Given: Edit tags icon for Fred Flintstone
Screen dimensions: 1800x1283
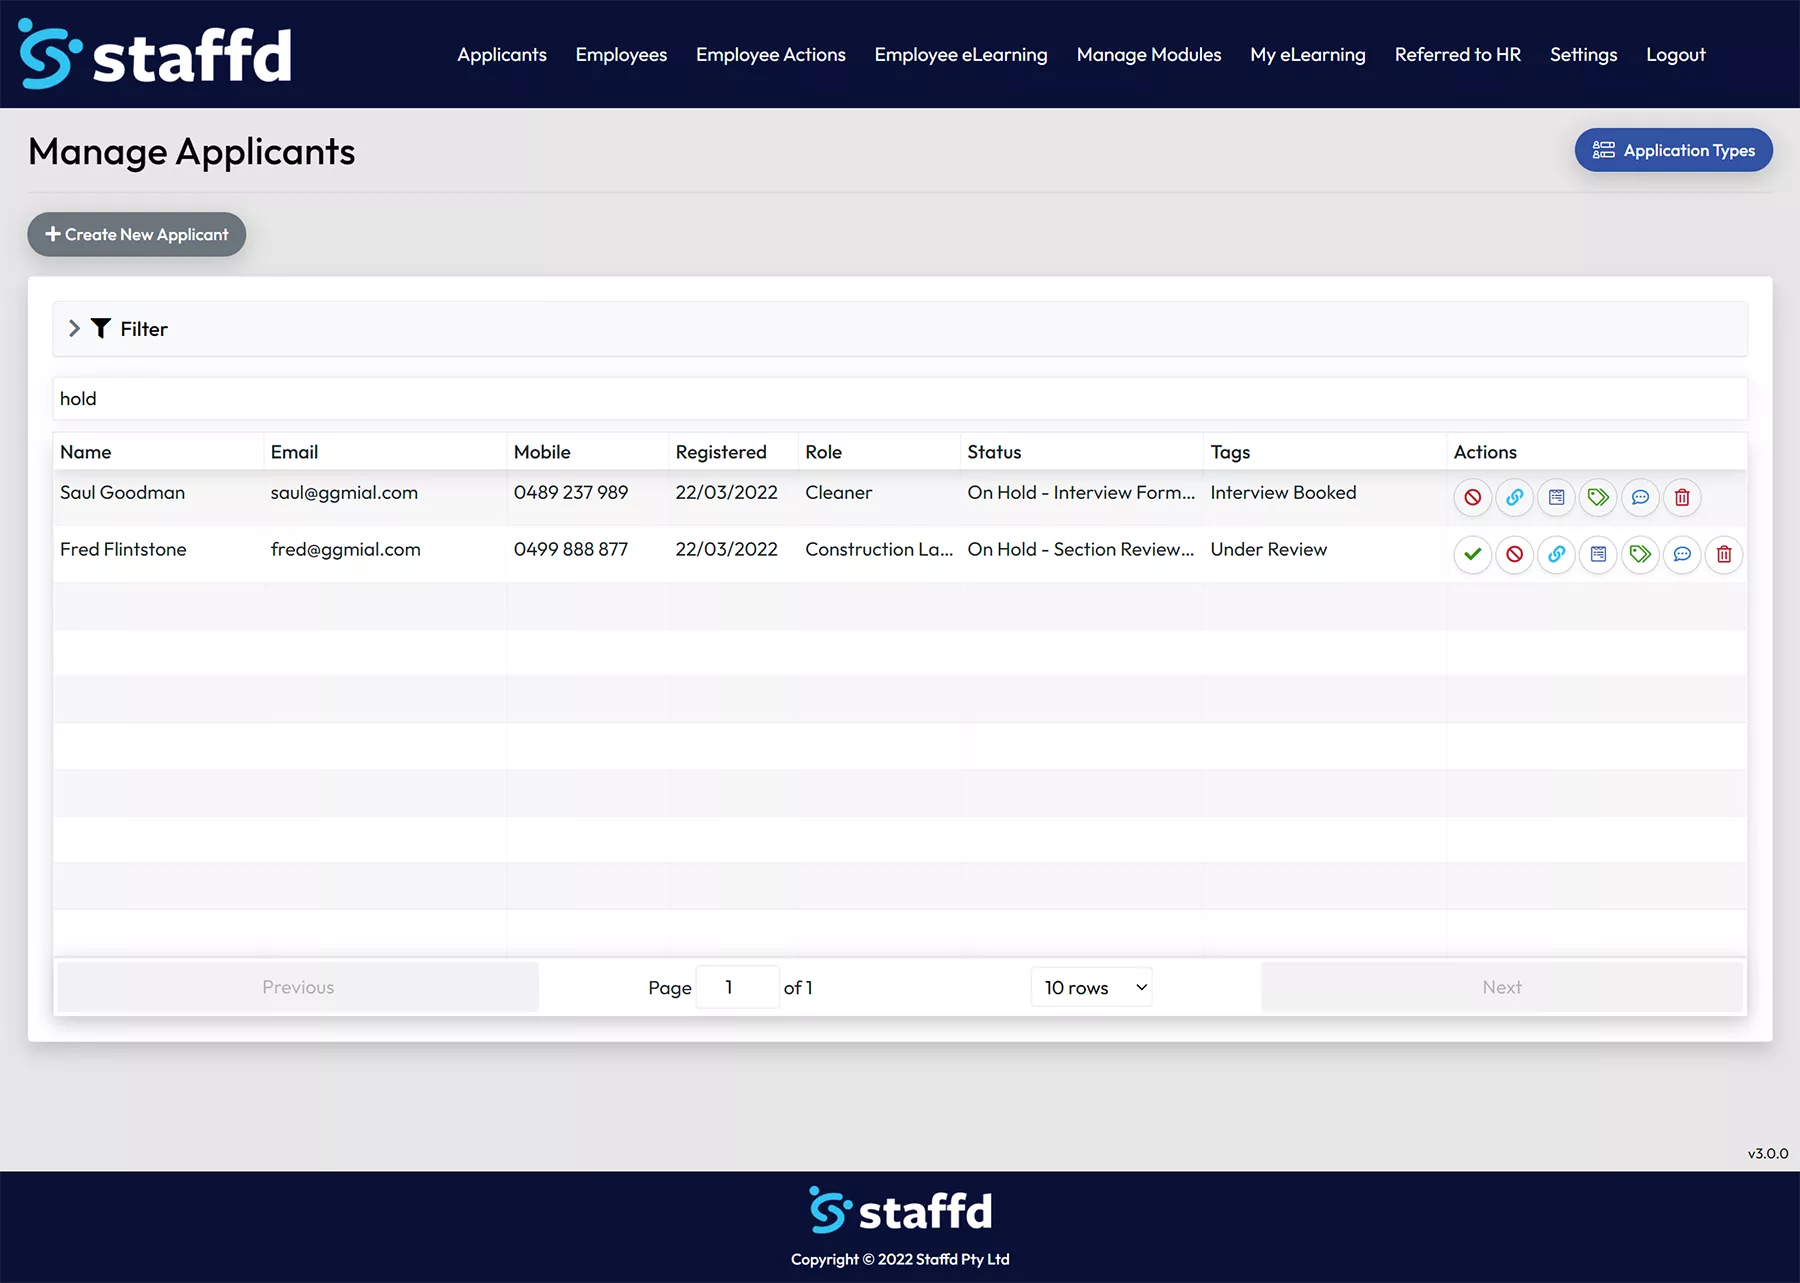Looking at the screenshot, I should pyautogui.click(x=1640, y=554).
